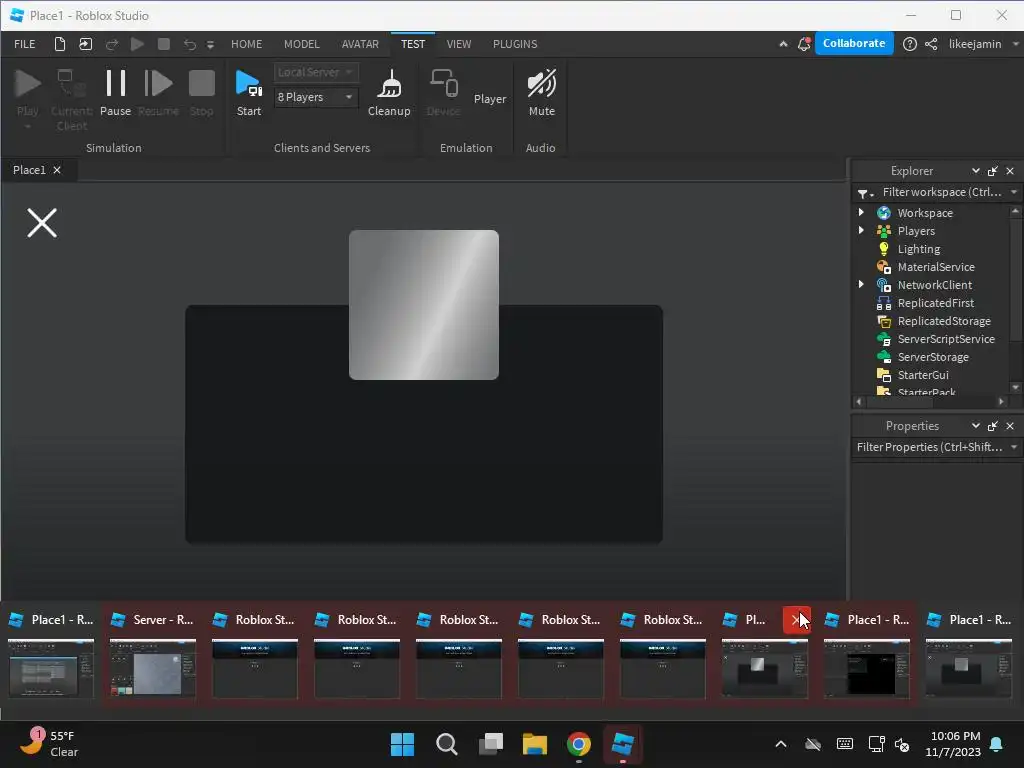Viewport: 1024px width, 768px height.
Task: Click the Roblox Studio taskbar icon
Action: tap(622, 744)
